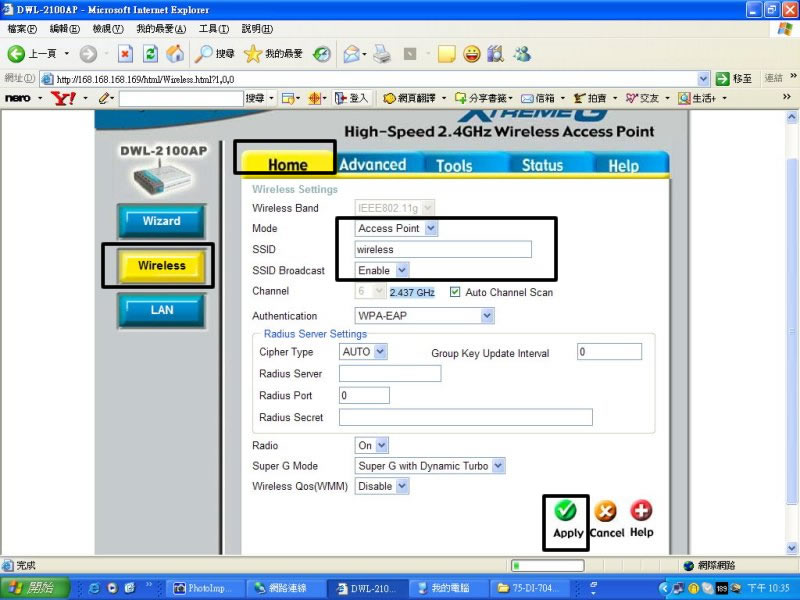This screenshot has height=600, width=800.
Task: Click the Group Key Update Interval field
Action: [x=609, y=352]
